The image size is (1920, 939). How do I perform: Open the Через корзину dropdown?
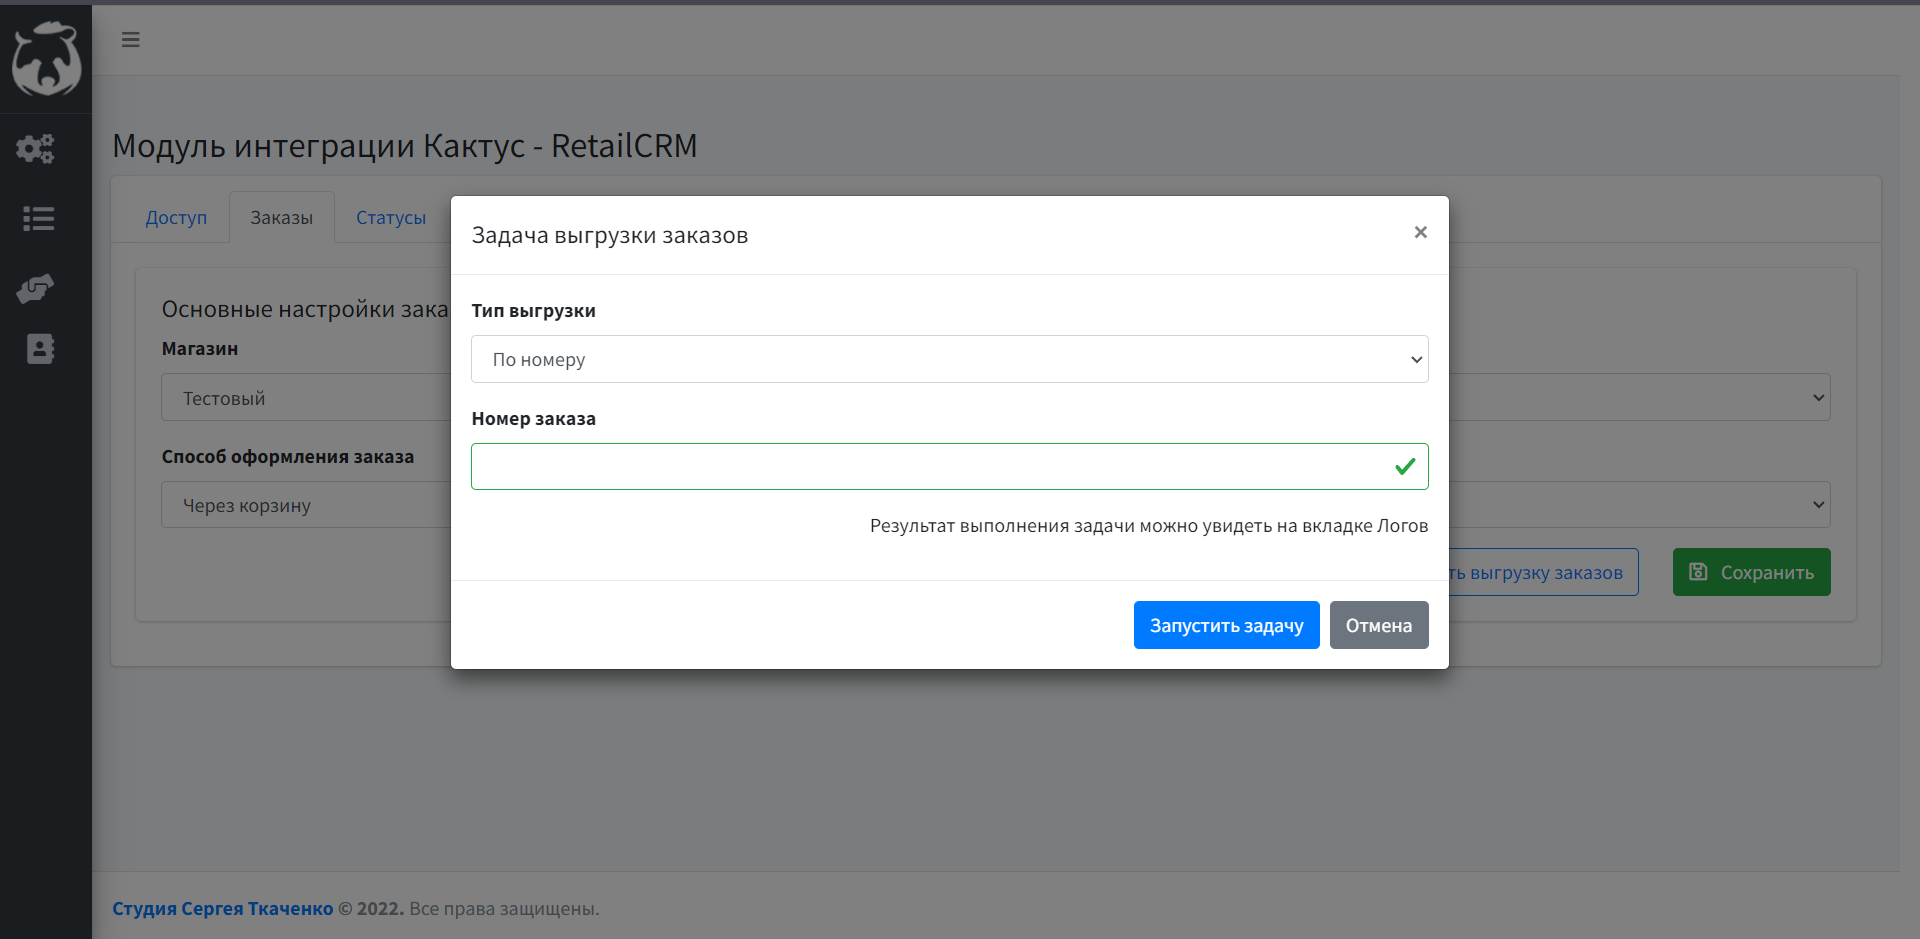306,505
